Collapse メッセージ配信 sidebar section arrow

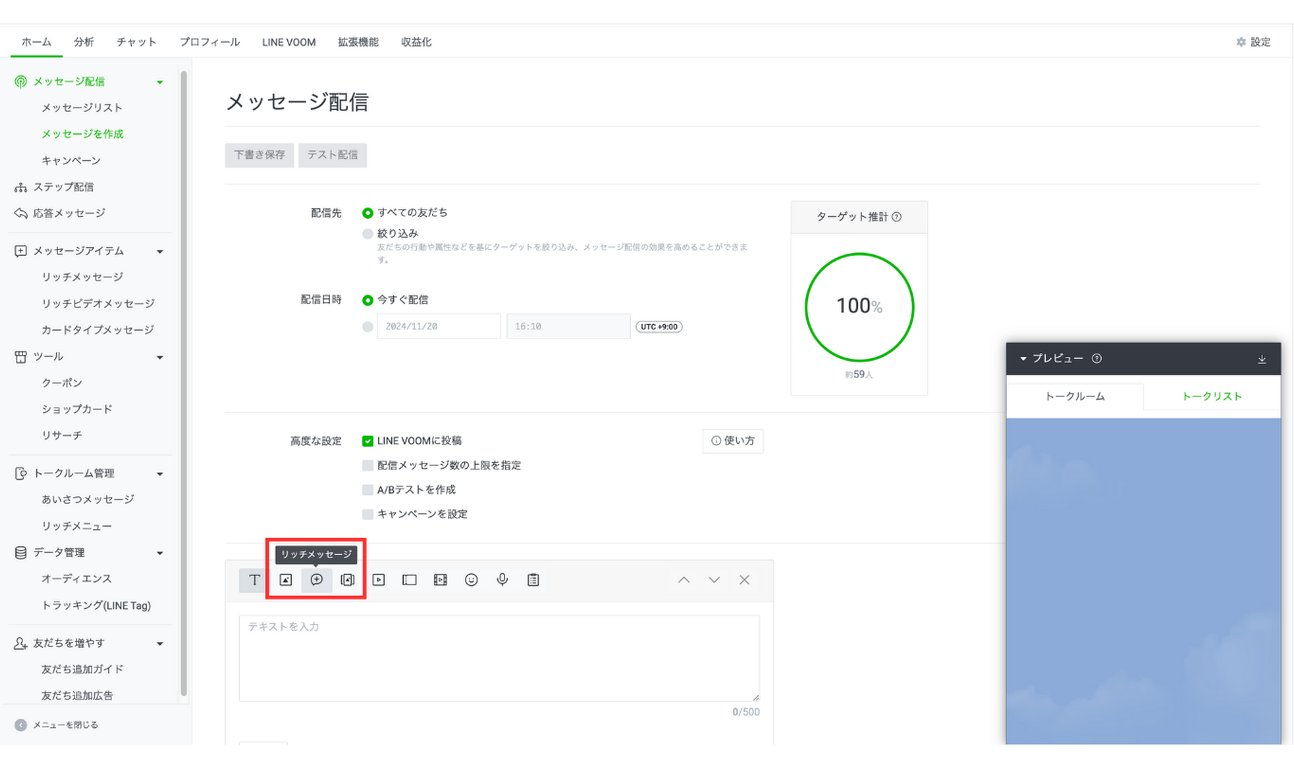[160, 82]
